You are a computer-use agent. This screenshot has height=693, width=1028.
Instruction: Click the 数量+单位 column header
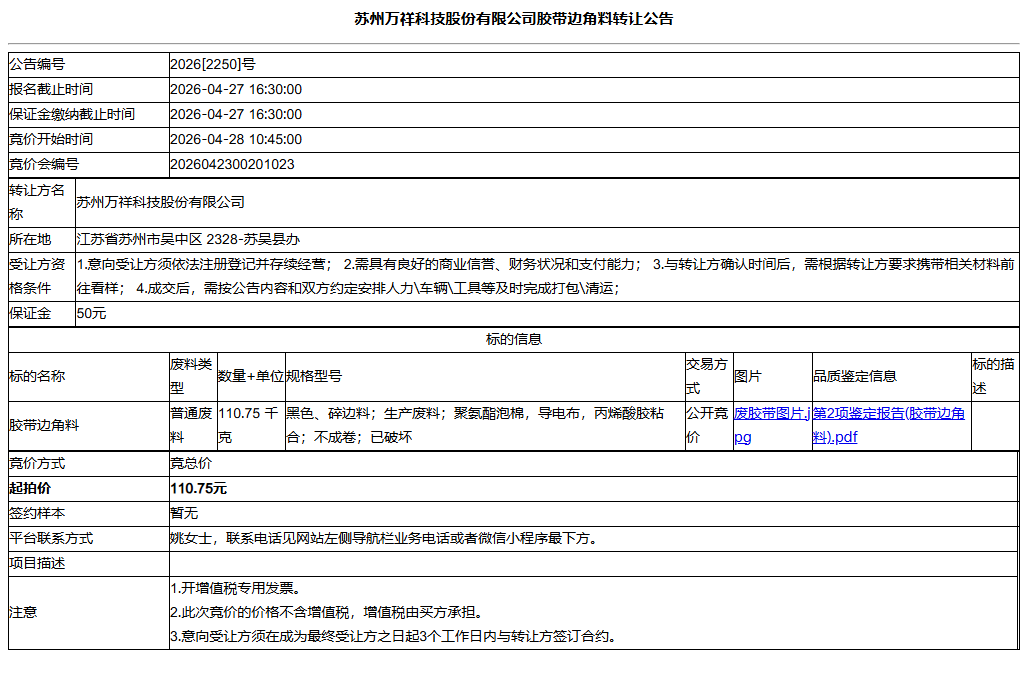tap(250, 376)
